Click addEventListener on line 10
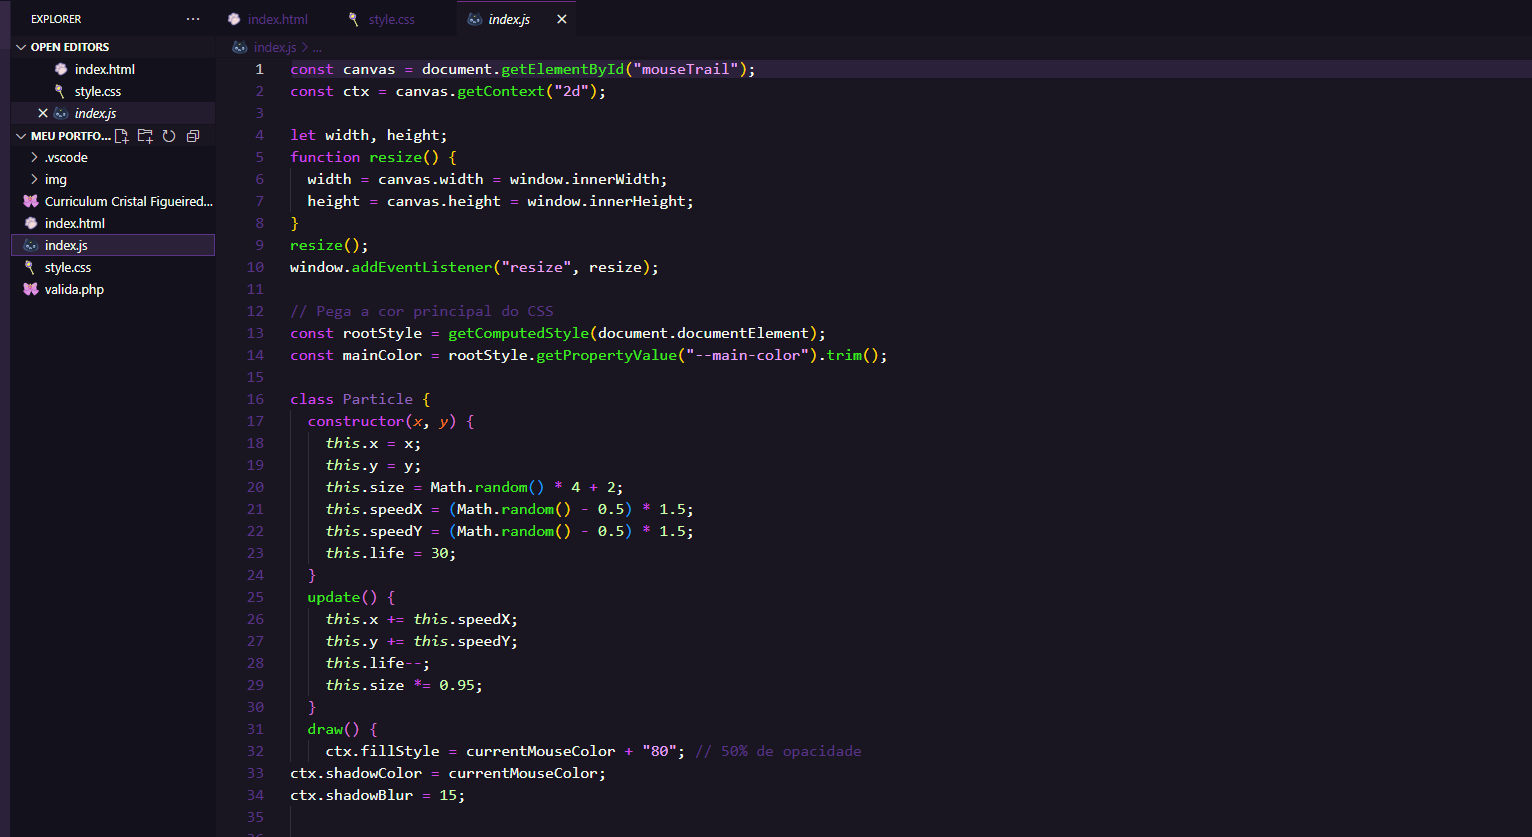Screen dimensions: 1532x837 (x=422, y=267)
